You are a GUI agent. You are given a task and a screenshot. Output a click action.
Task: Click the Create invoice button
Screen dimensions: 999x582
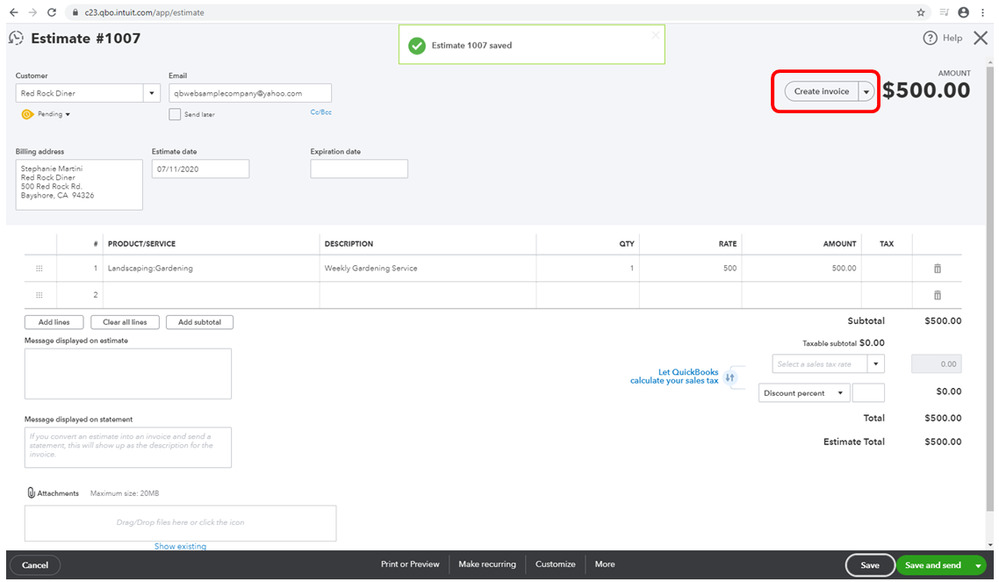821,92
